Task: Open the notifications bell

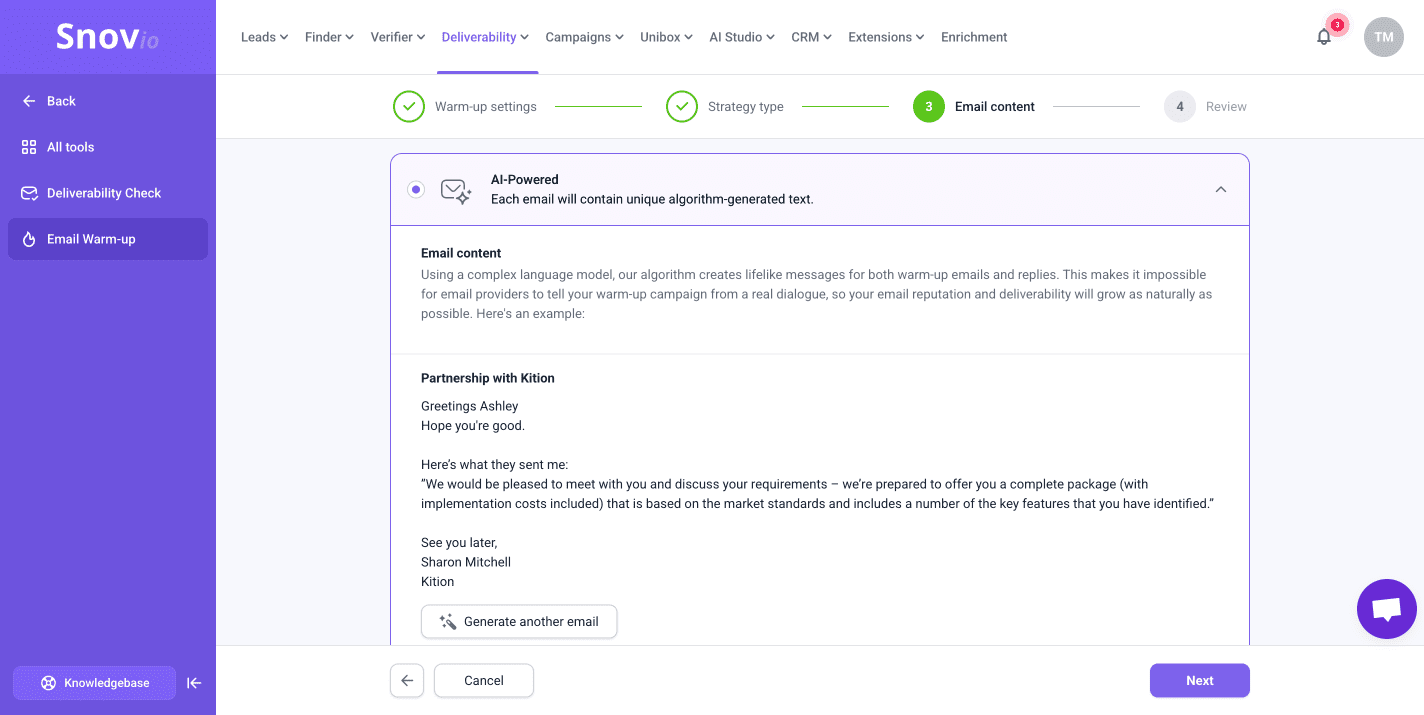Action: tap(1324, 37)
